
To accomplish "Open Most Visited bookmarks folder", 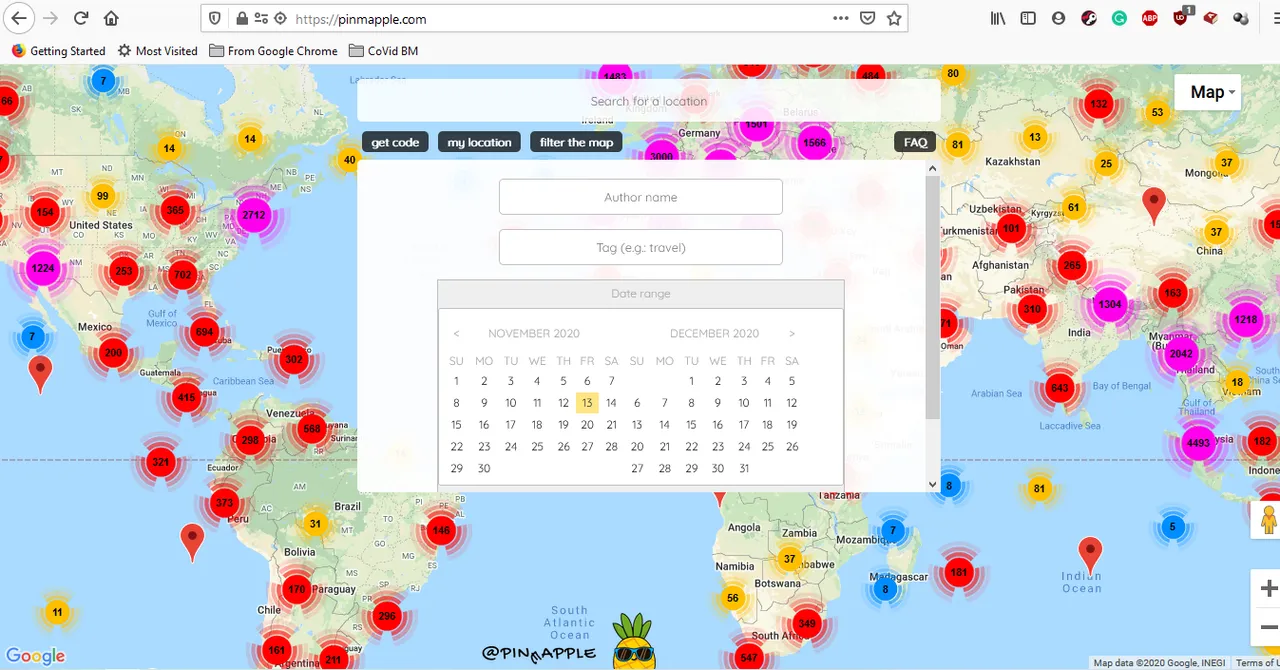I will (x=158, y=51).
